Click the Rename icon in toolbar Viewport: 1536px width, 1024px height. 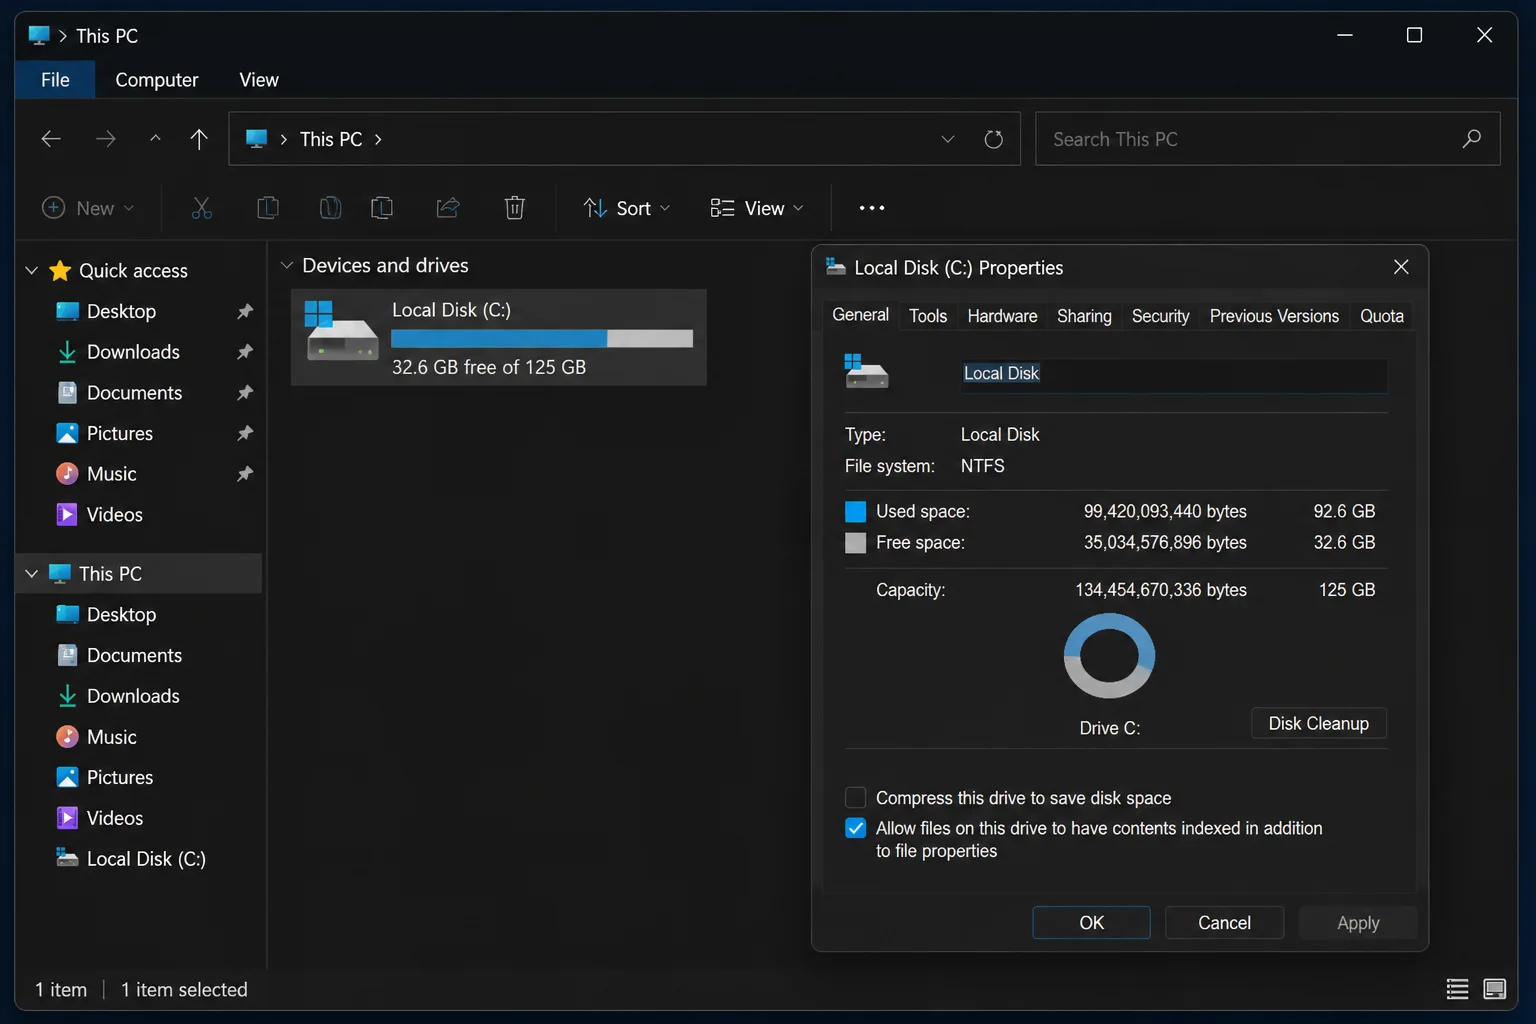point(382,208)
